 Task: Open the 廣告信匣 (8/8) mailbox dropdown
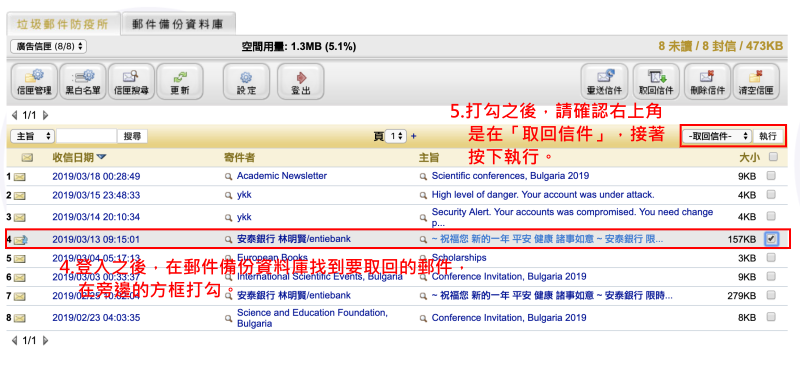point(48,46)
